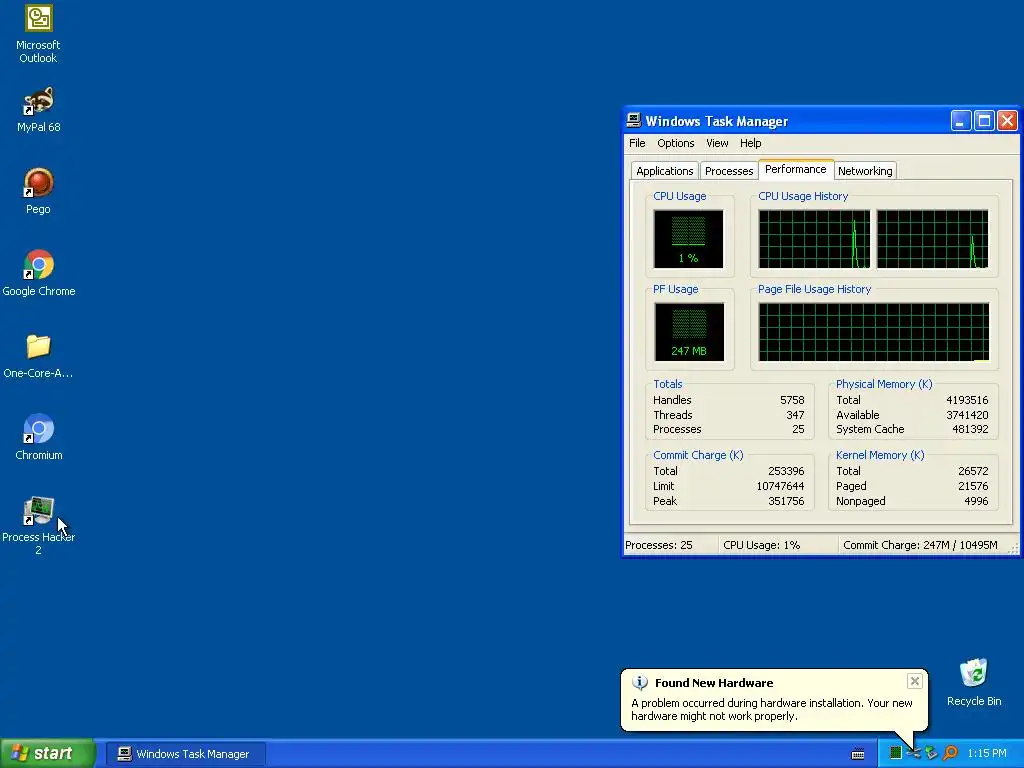This screenshot has height=768, width=1024.
Task: Click the green CPU meter tray icon
Action: 896,753
